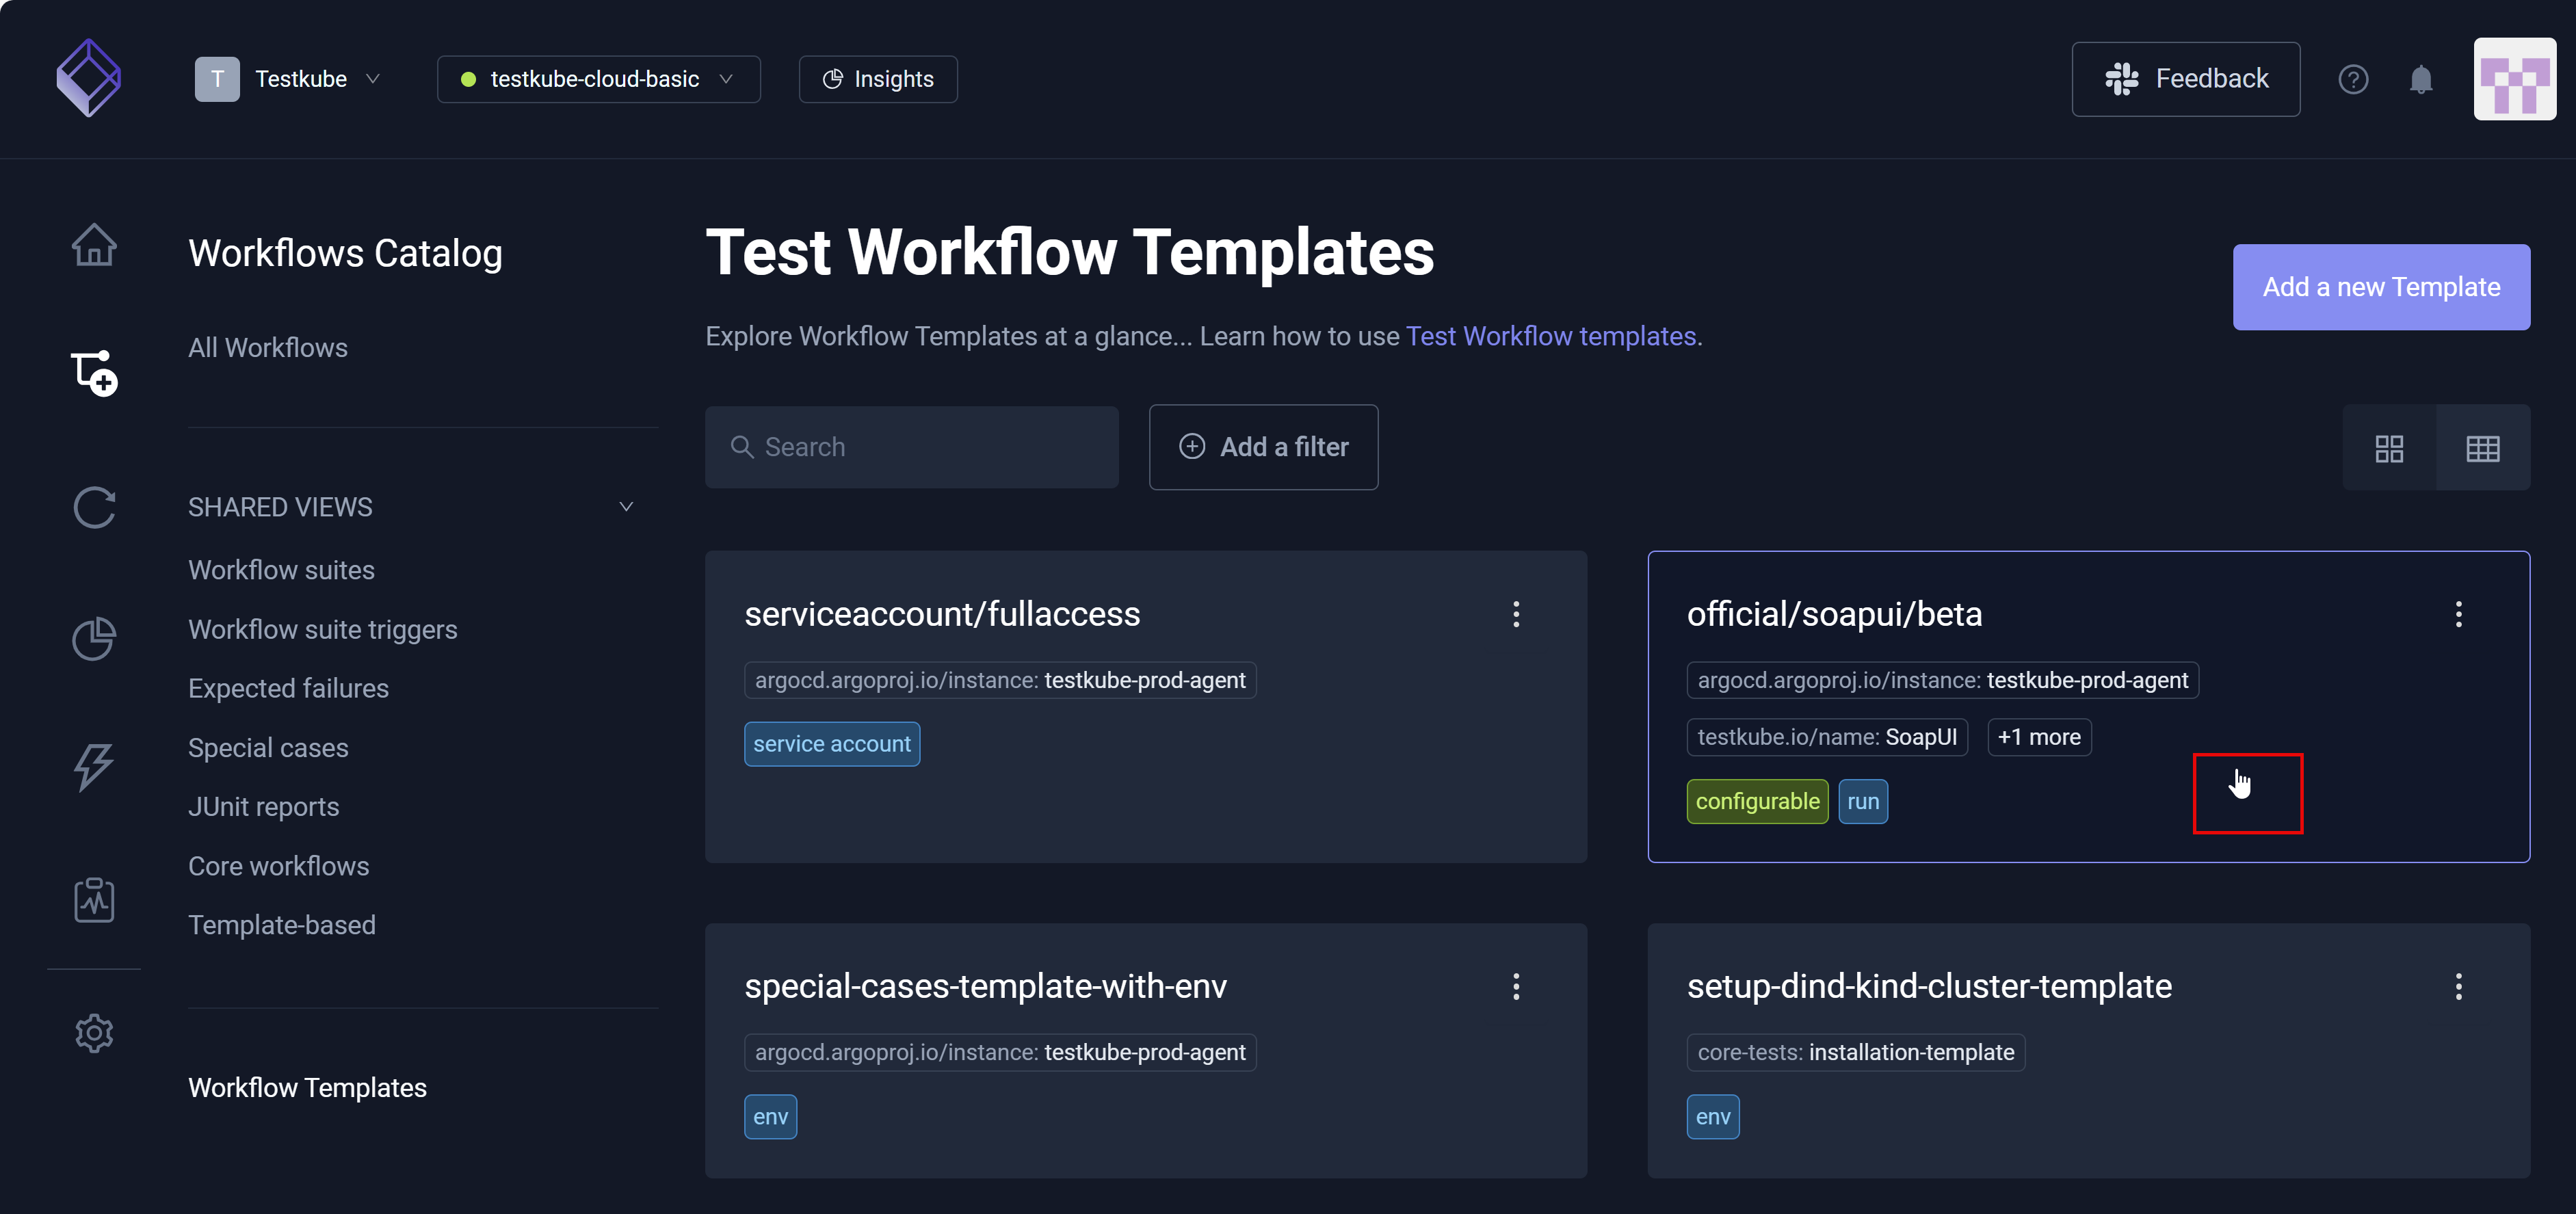
Task: Open the notifications bell
Action: pyautogui.click(x=2421, y=79)
